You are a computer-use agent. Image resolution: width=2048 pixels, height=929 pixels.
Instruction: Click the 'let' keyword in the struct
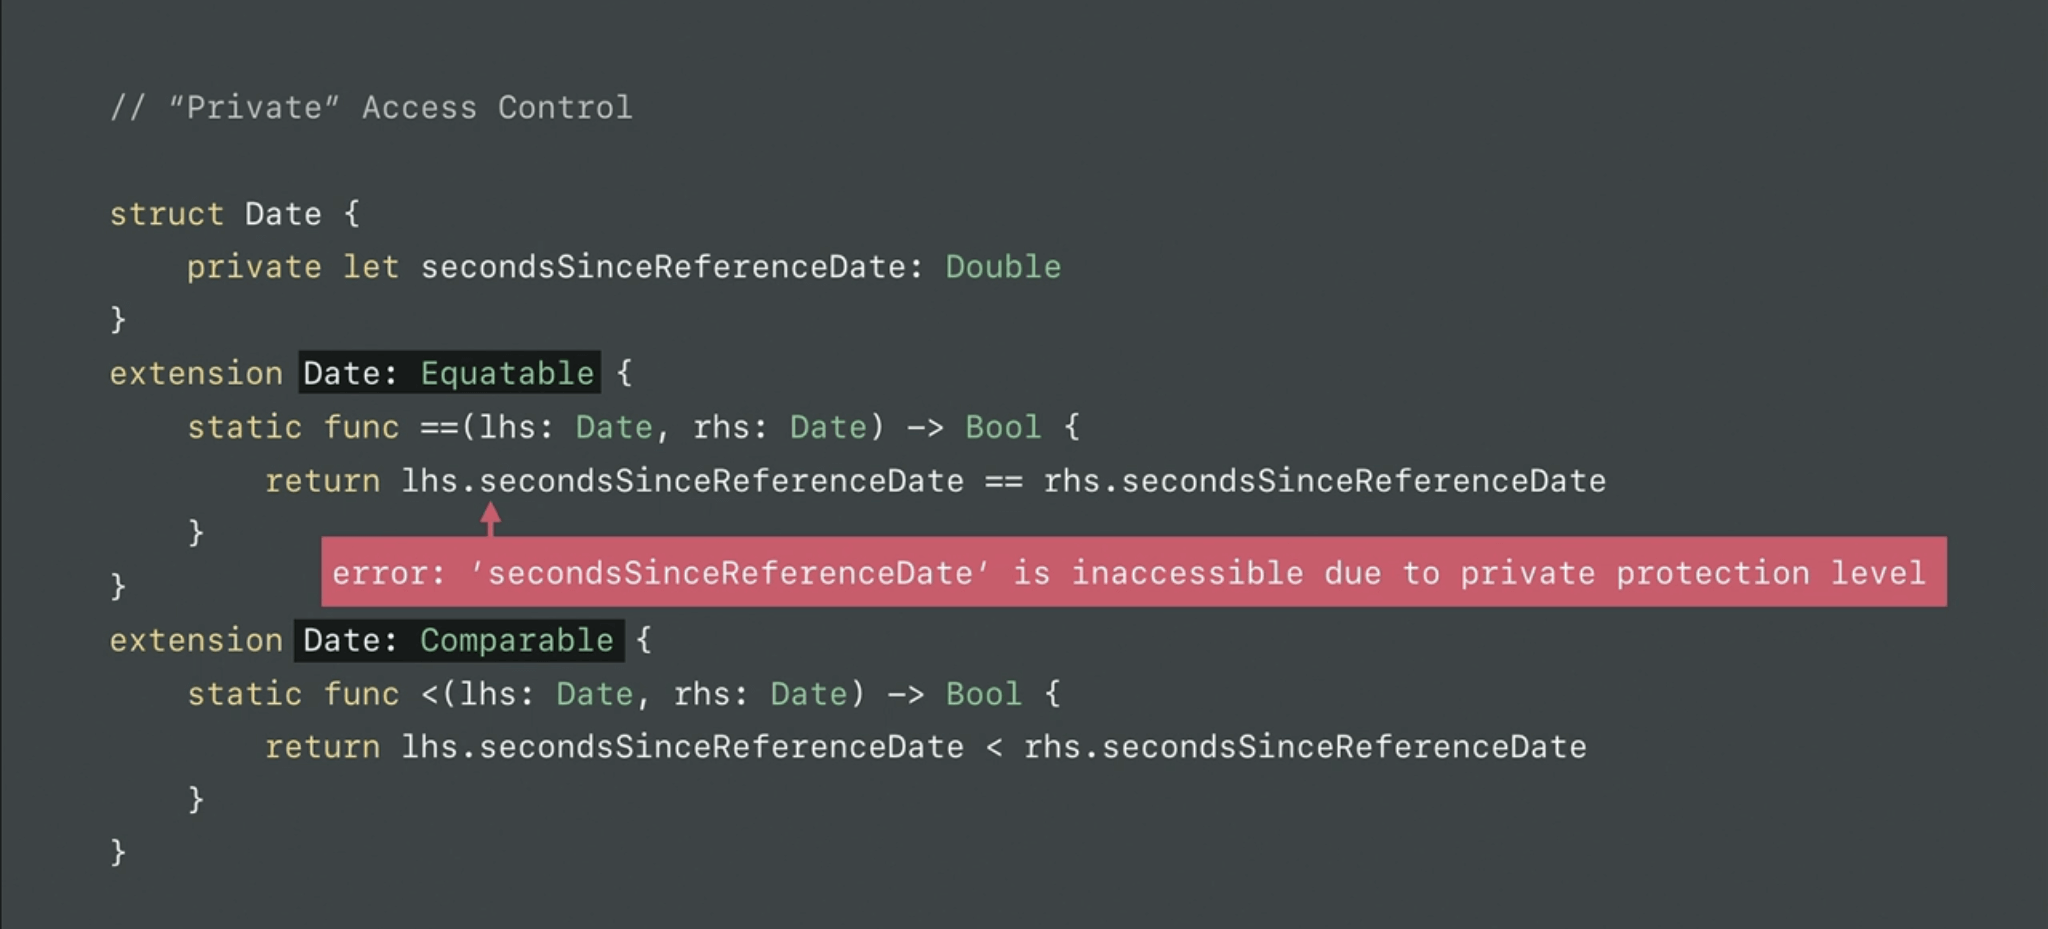coord(371,267)
